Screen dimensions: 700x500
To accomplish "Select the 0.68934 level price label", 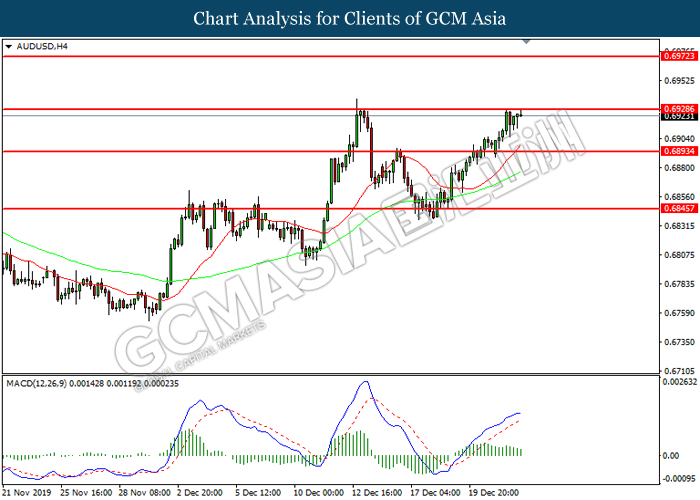I will [x=679, y=151].
